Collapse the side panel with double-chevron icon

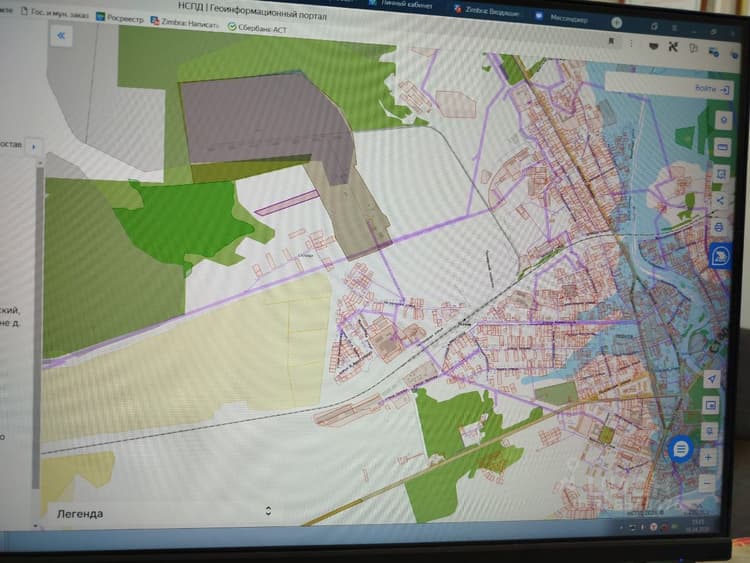61,35
